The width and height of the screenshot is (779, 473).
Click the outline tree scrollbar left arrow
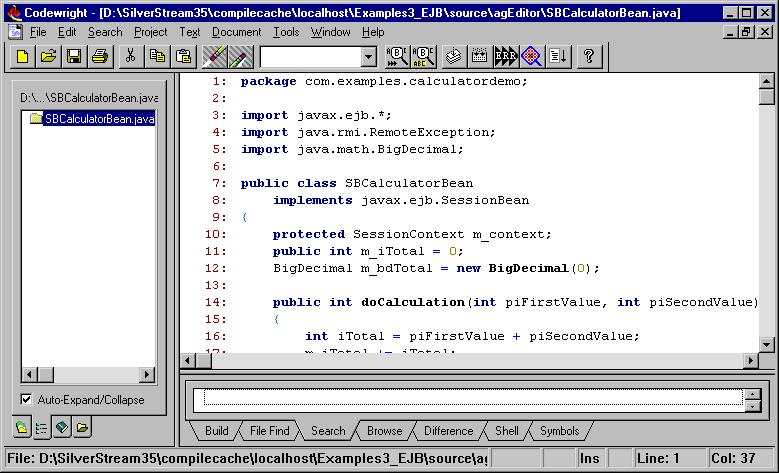[29, 374]
